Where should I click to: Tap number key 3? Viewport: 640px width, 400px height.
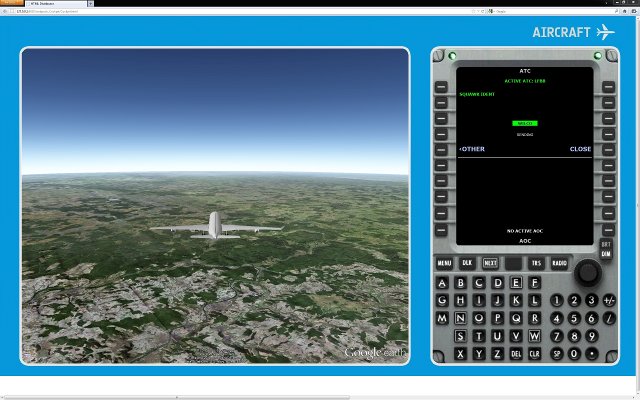pyautogui.click(x=591, y=301)
